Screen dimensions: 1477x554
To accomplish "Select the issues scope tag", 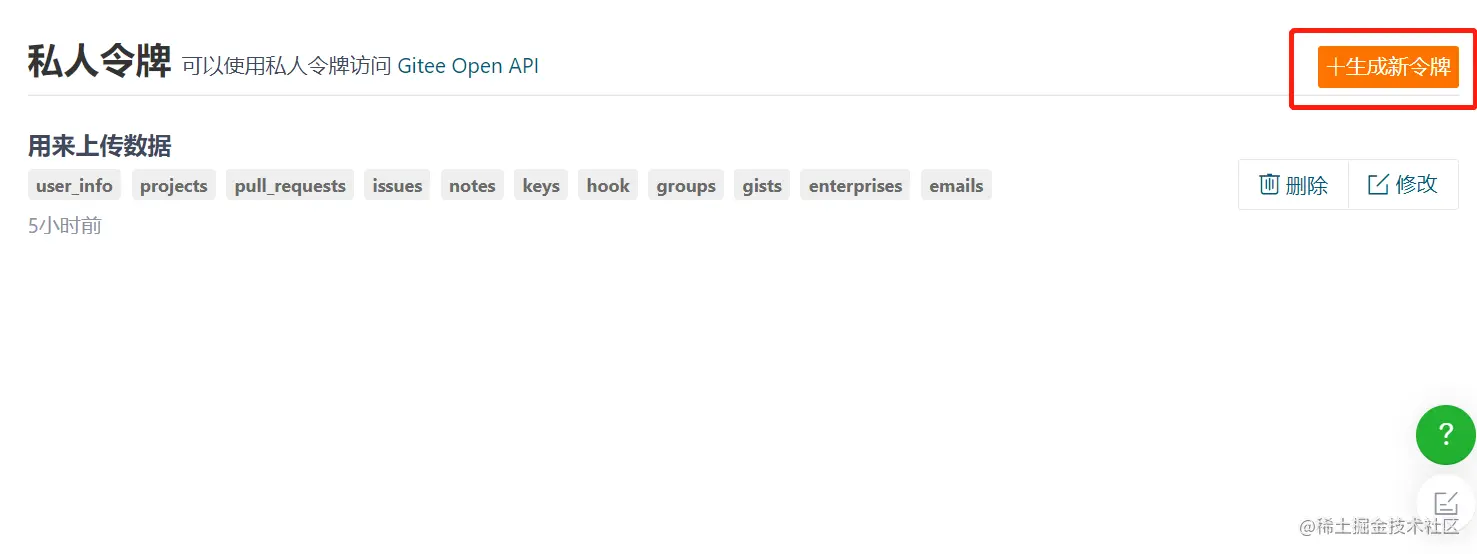I will tap(397, 185).
